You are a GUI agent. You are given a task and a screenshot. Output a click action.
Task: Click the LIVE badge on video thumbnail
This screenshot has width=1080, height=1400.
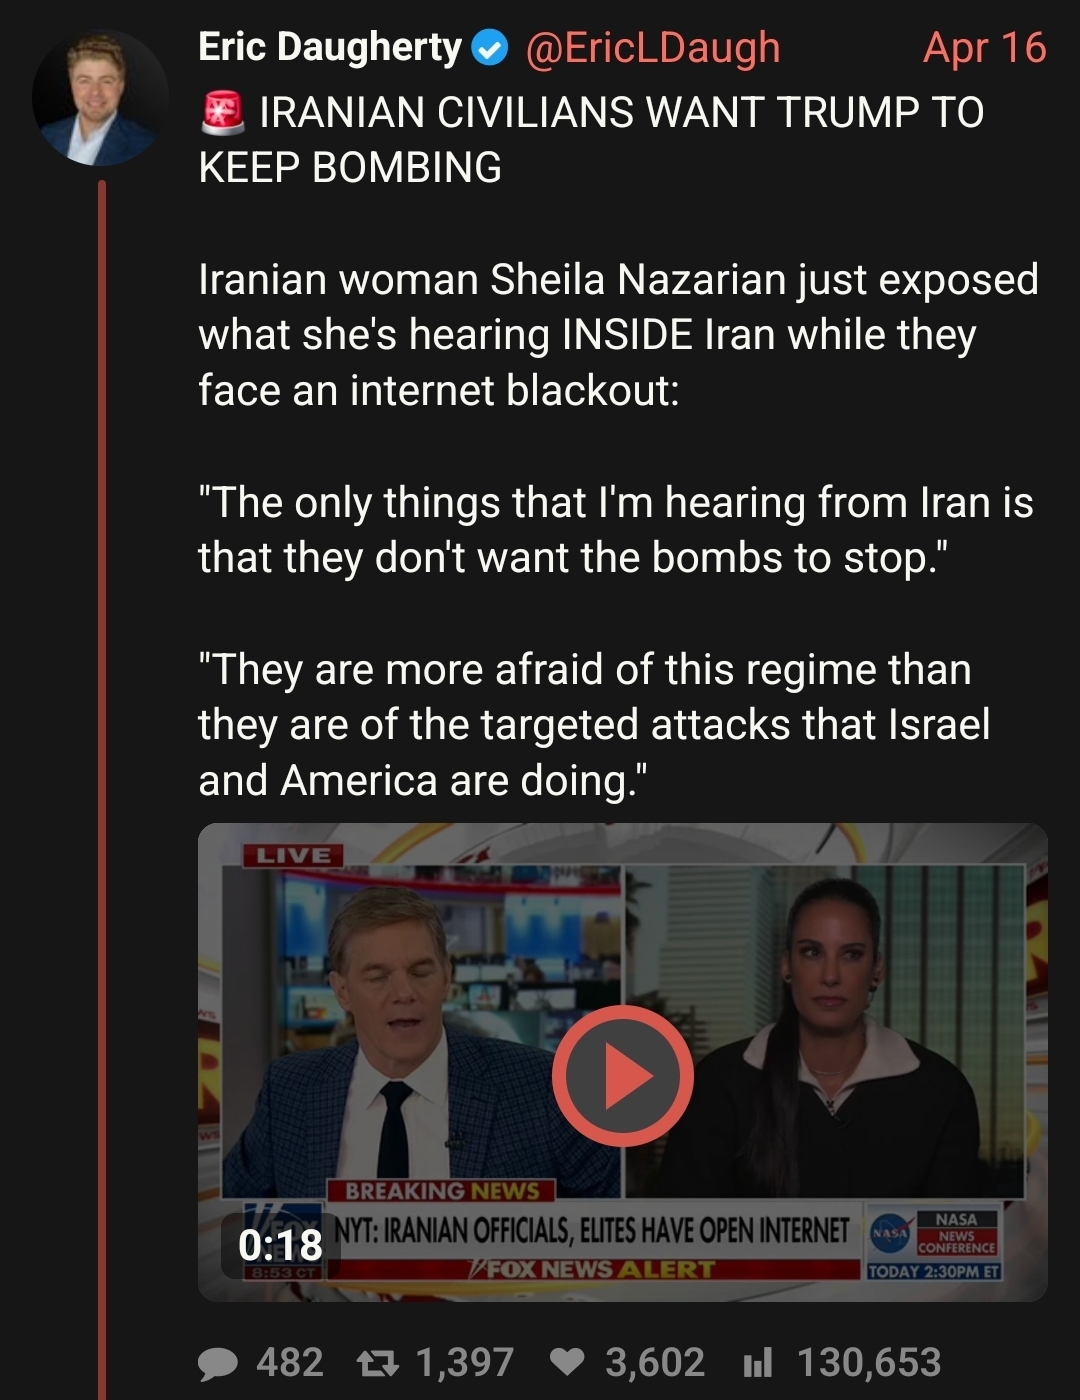pos(293,855)
